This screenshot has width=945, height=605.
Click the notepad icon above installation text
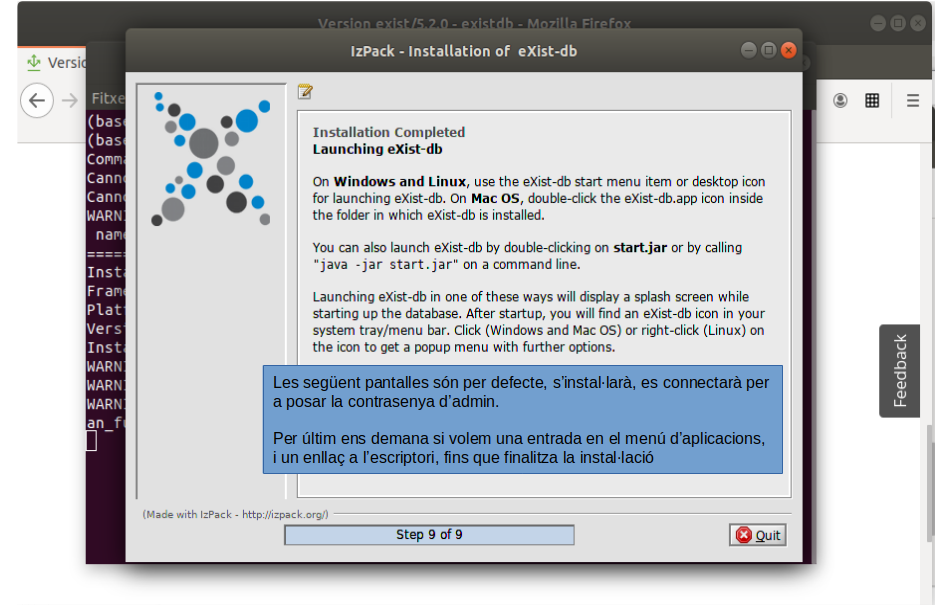[305, 92]
